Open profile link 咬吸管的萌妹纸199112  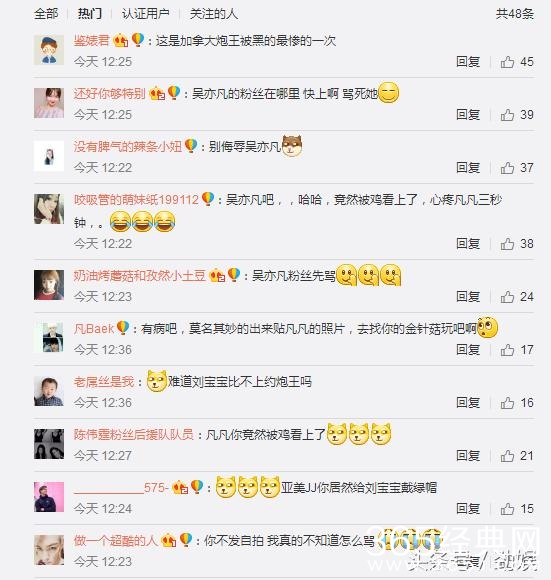[136, 200]
